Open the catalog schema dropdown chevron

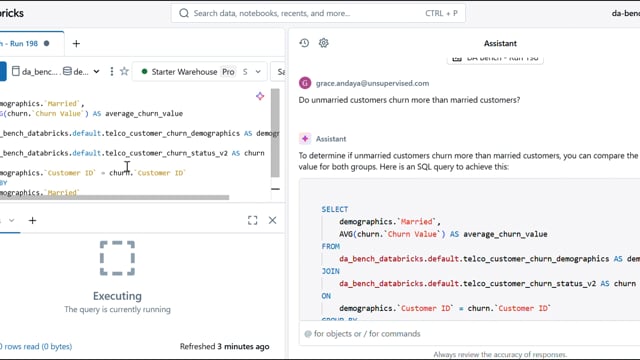[x=96, y=71]
